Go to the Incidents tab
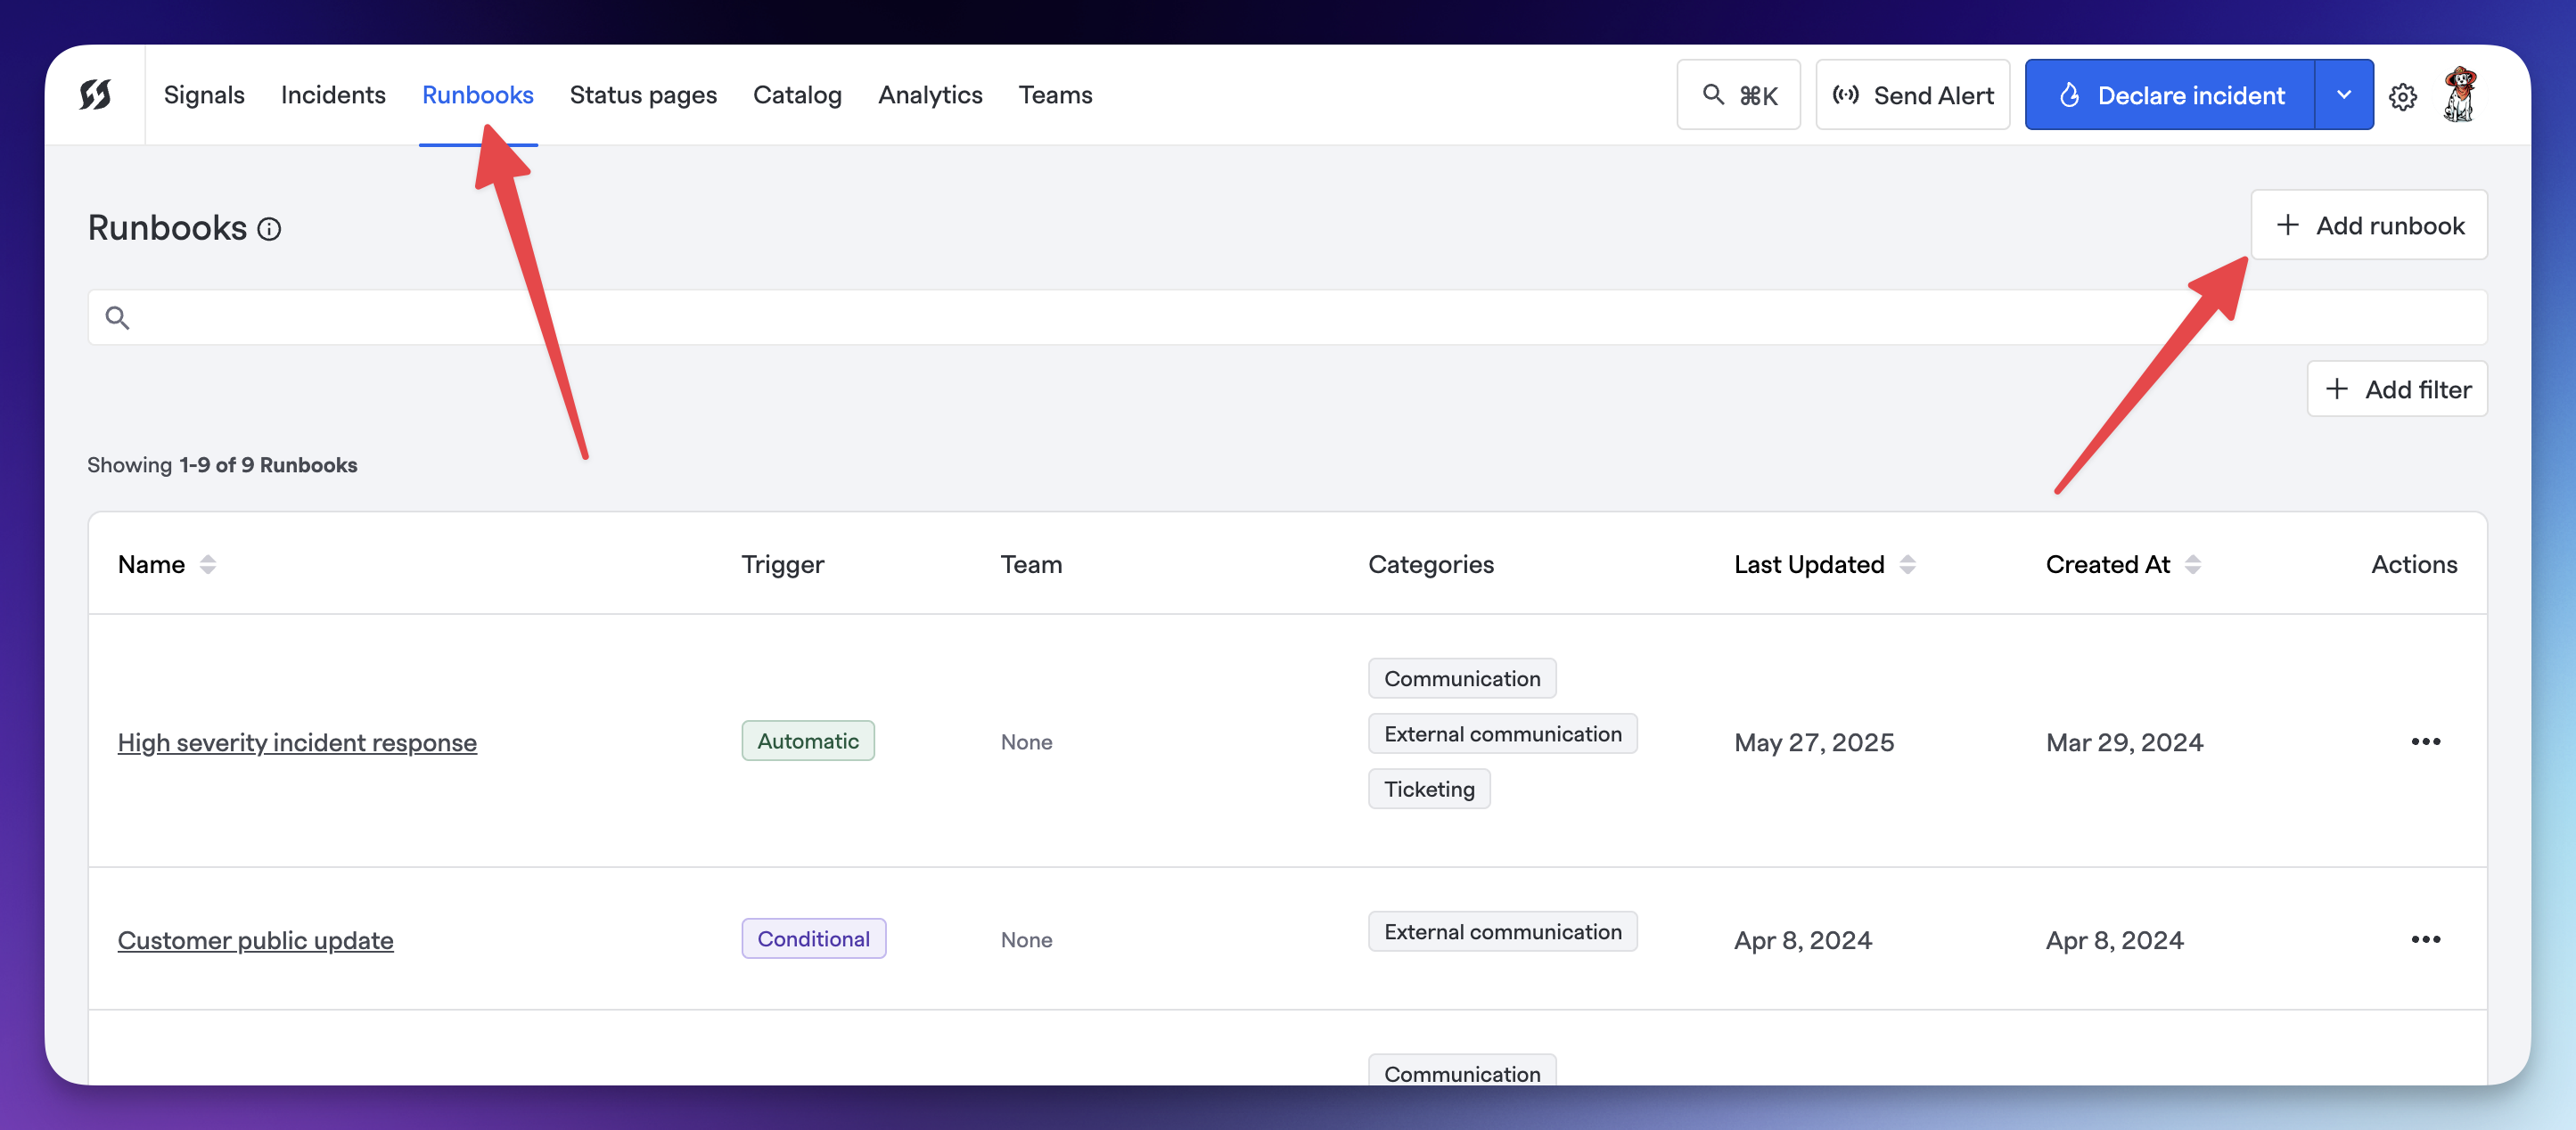This screenshot has width=2576, height=1130. point(333,95)
